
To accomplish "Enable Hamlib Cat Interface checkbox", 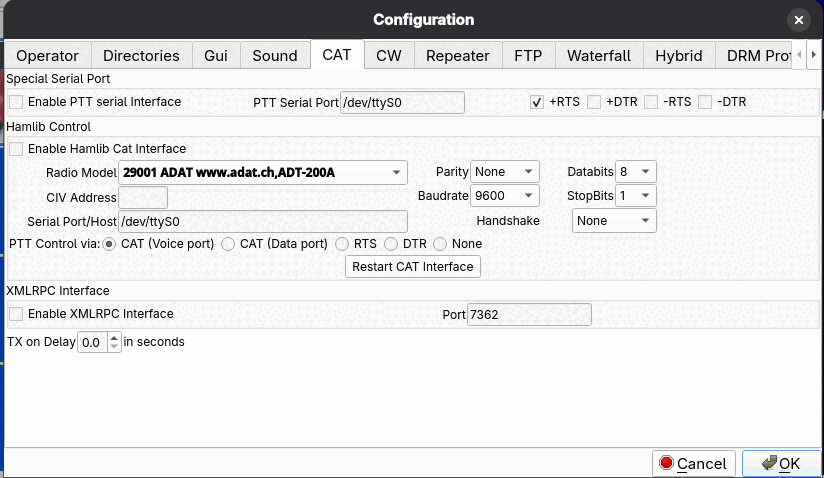I will [16, 149].
